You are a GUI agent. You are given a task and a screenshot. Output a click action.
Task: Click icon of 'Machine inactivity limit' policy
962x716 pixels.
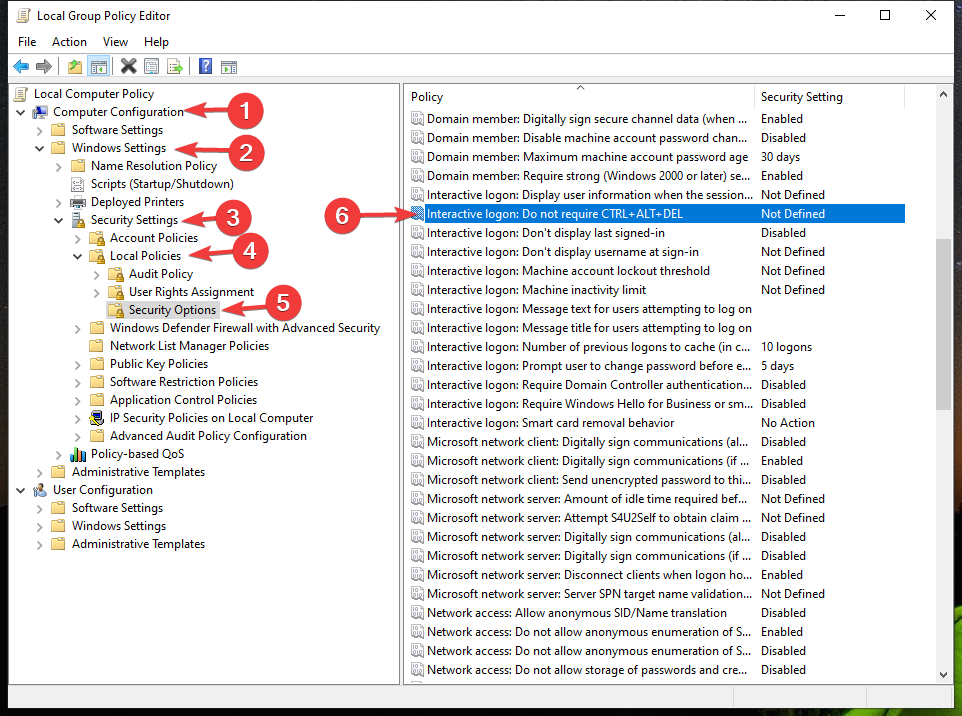point(417,290)
